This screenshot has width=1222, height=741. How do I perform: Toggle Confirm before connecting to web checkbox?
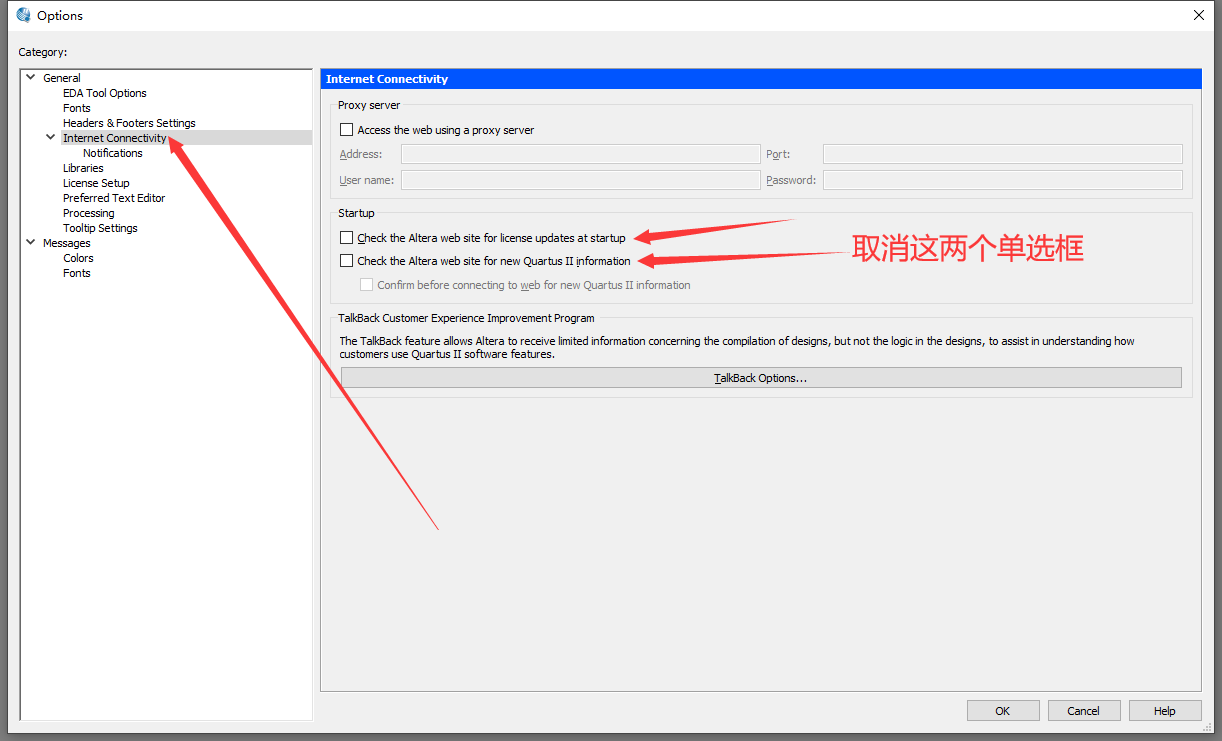tap(367, 285)
